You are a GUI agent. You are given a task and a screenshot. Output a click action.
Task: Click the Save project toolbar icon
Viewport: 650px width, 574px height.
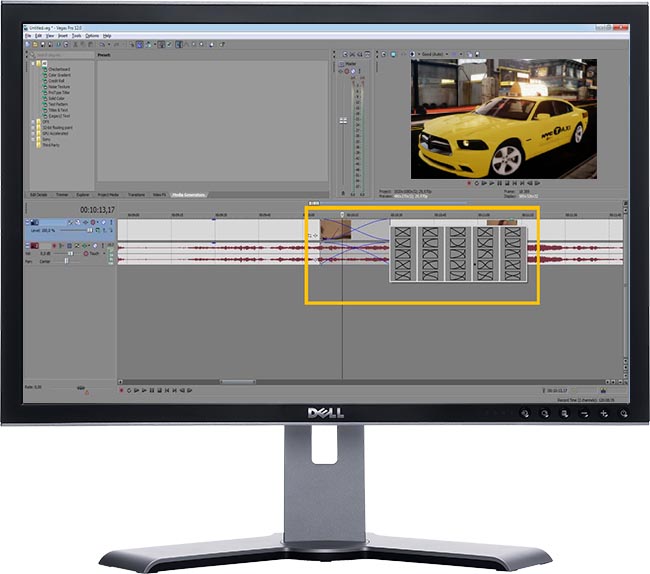(x=41, y=45)
